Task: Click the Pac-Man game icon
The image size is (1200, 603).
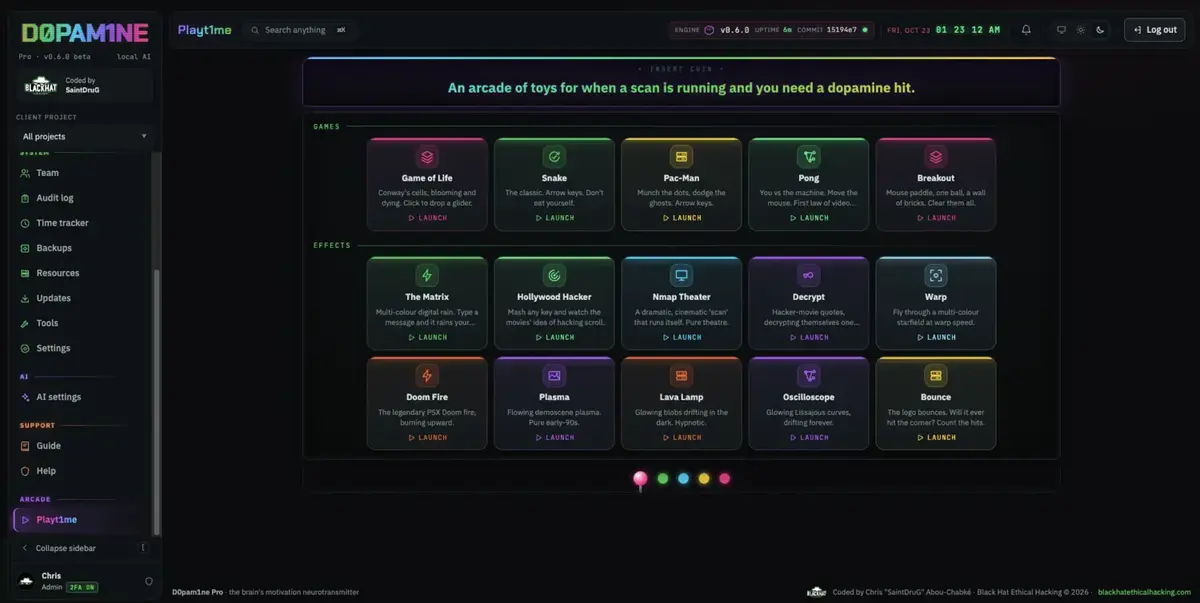Action: click(x=681, y=157)
